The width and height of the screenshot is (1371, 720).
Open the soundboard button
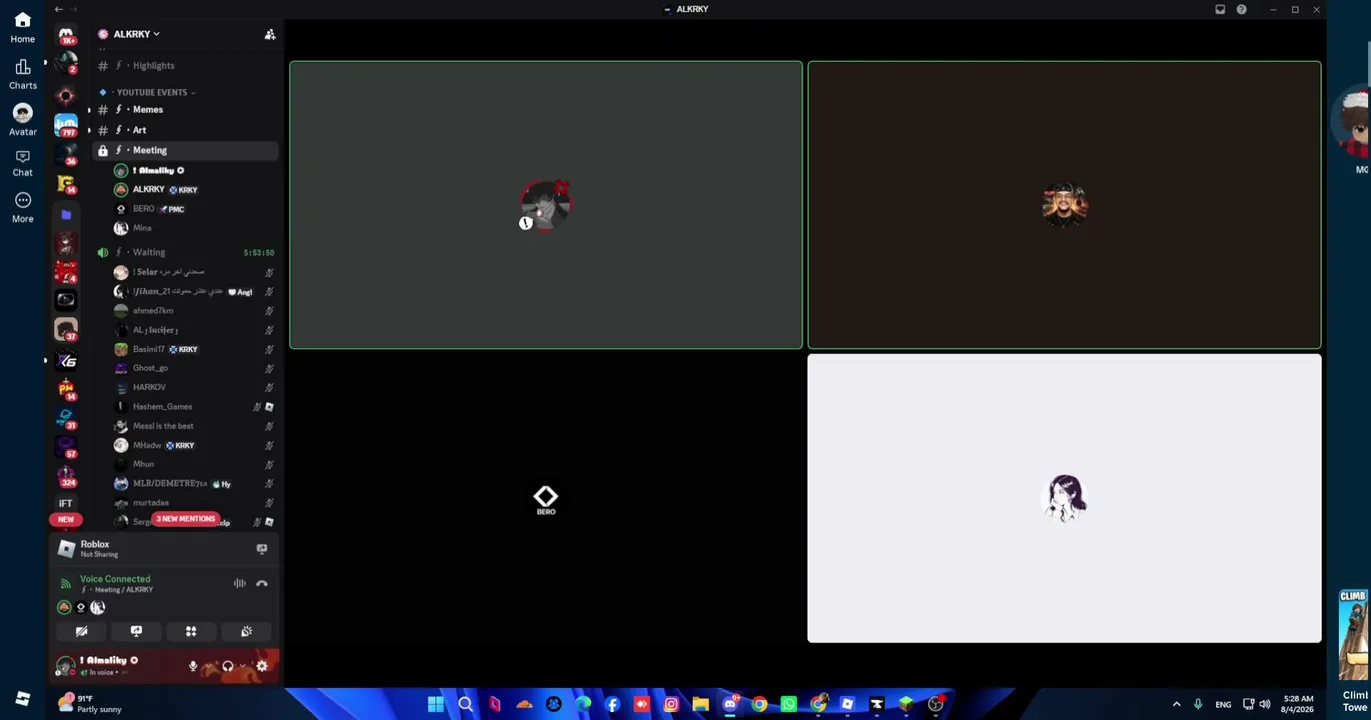pos(246,631)
